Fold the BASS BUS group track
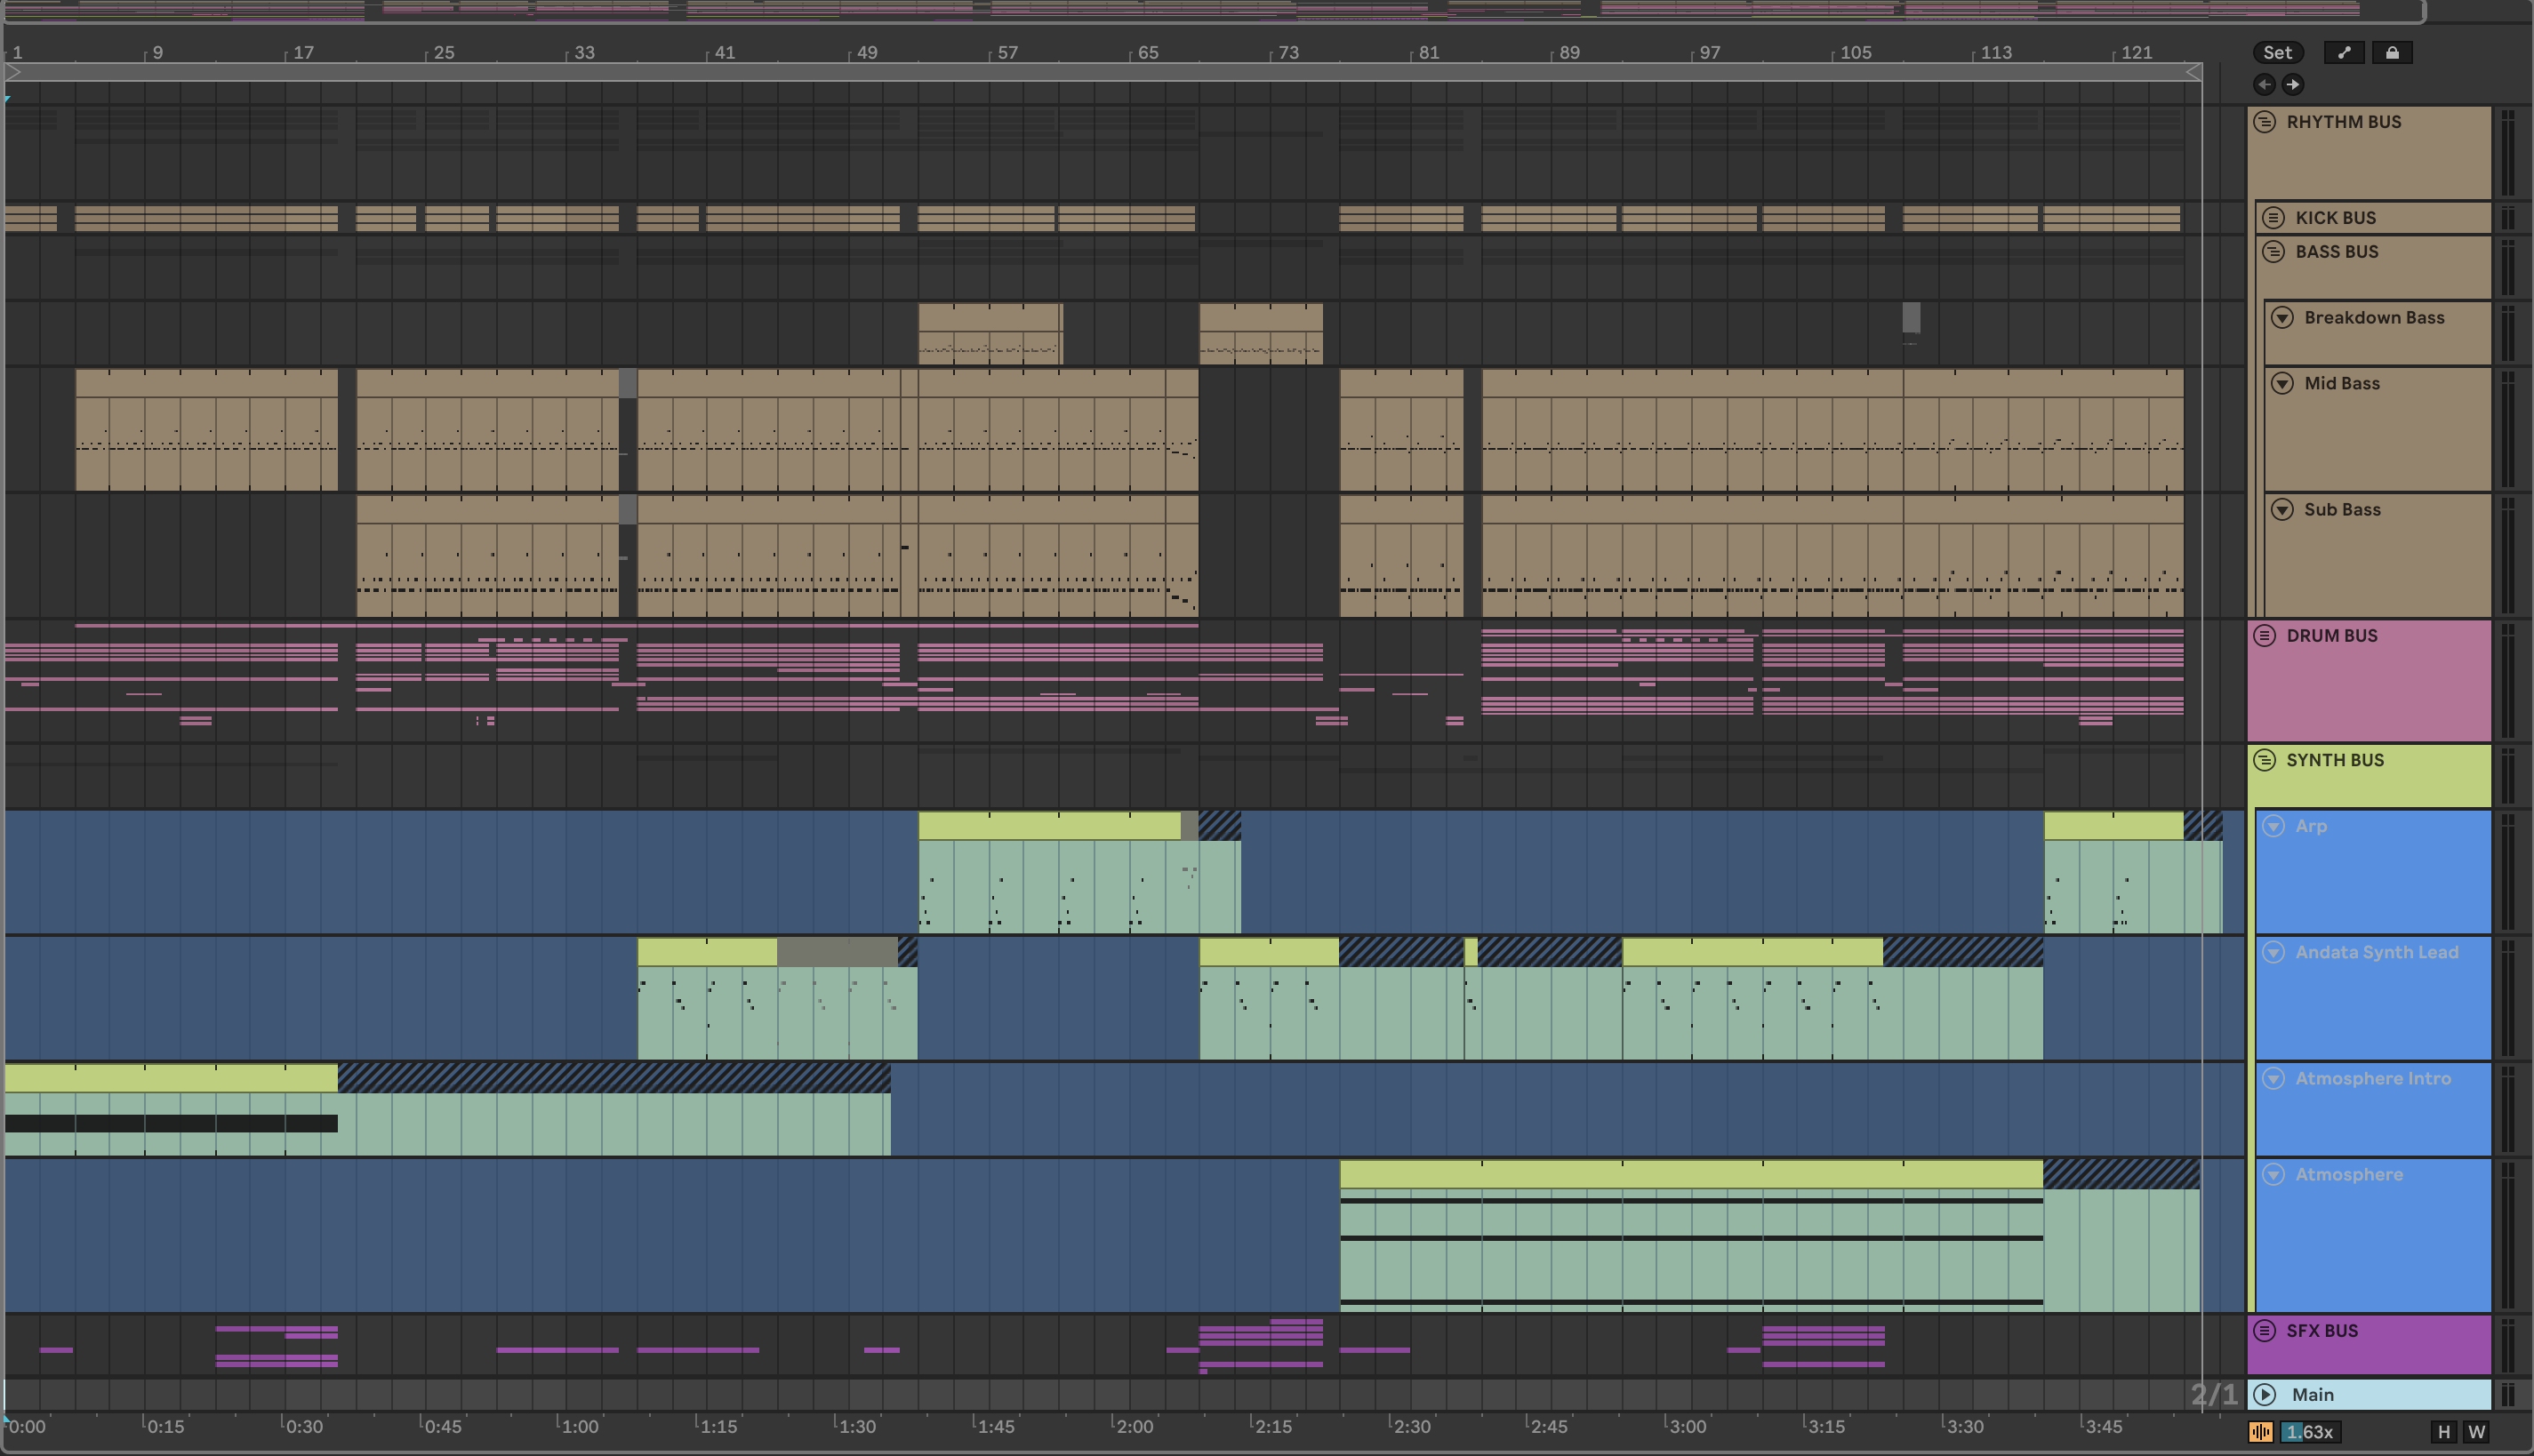Viewport: 2534px width, 1456px height. 2273,252
